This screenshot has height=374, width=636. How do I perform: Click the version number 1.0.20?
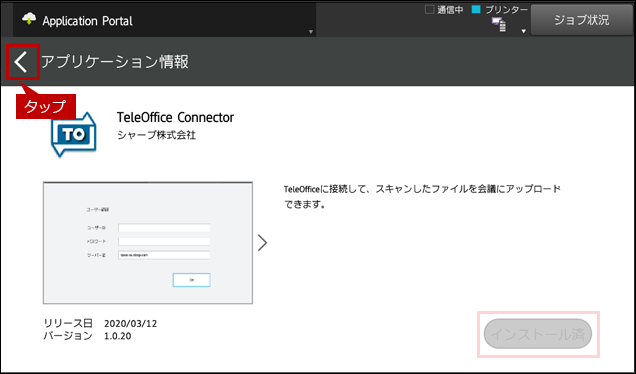pos(118,336)
